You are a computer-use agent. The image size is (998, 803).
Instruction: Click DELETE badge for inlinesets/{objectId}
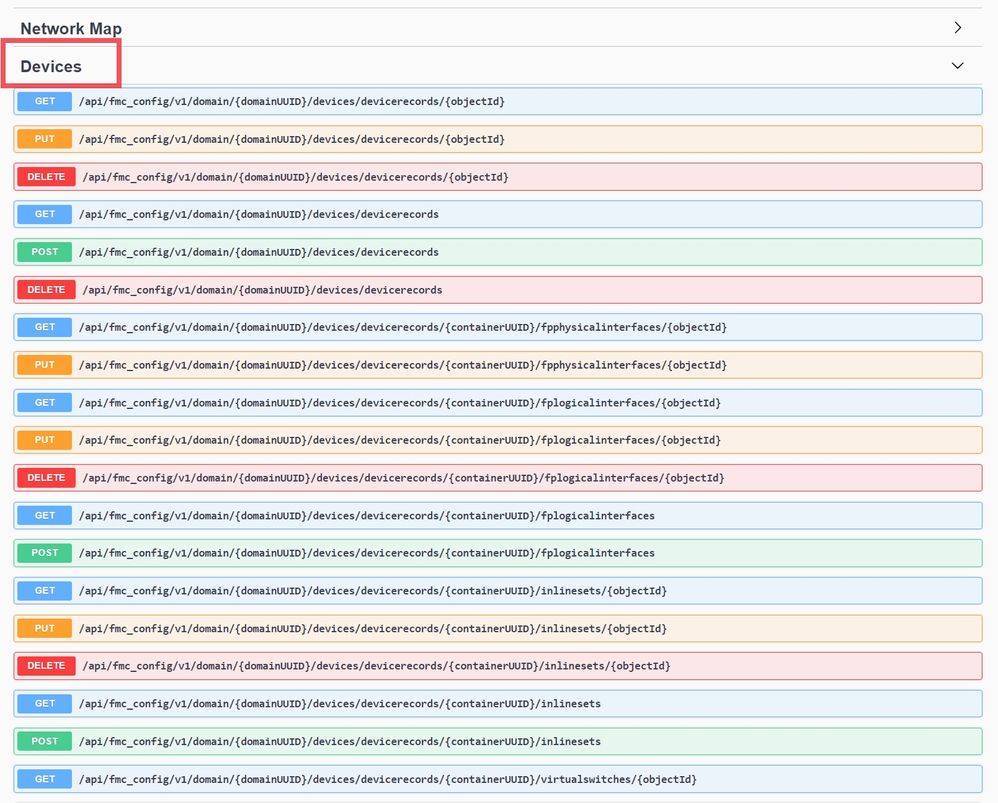46,666
